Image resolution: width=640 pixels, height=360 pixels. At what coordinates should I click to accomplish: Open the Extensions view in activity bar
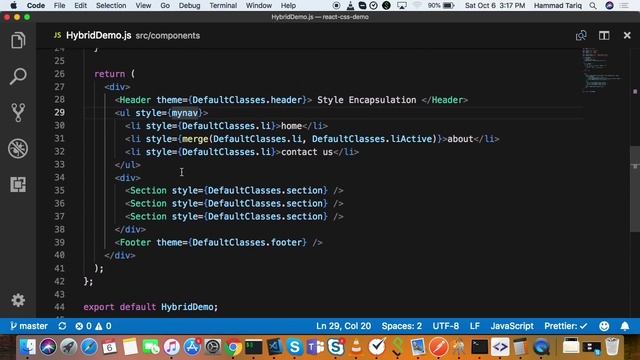click(x=18, y=184)
